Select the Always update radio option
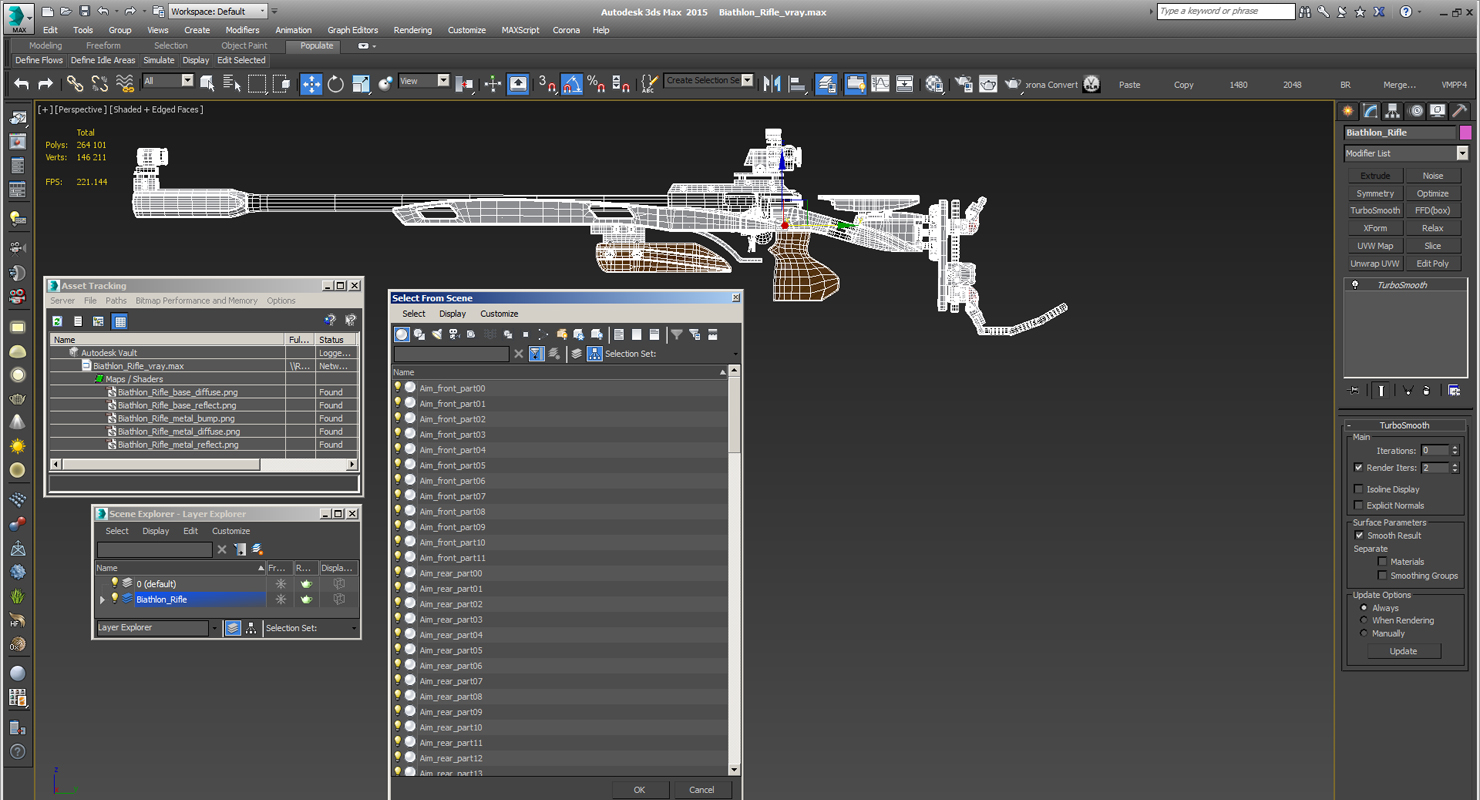The image size is (1480, 800). coord(1363,607)
